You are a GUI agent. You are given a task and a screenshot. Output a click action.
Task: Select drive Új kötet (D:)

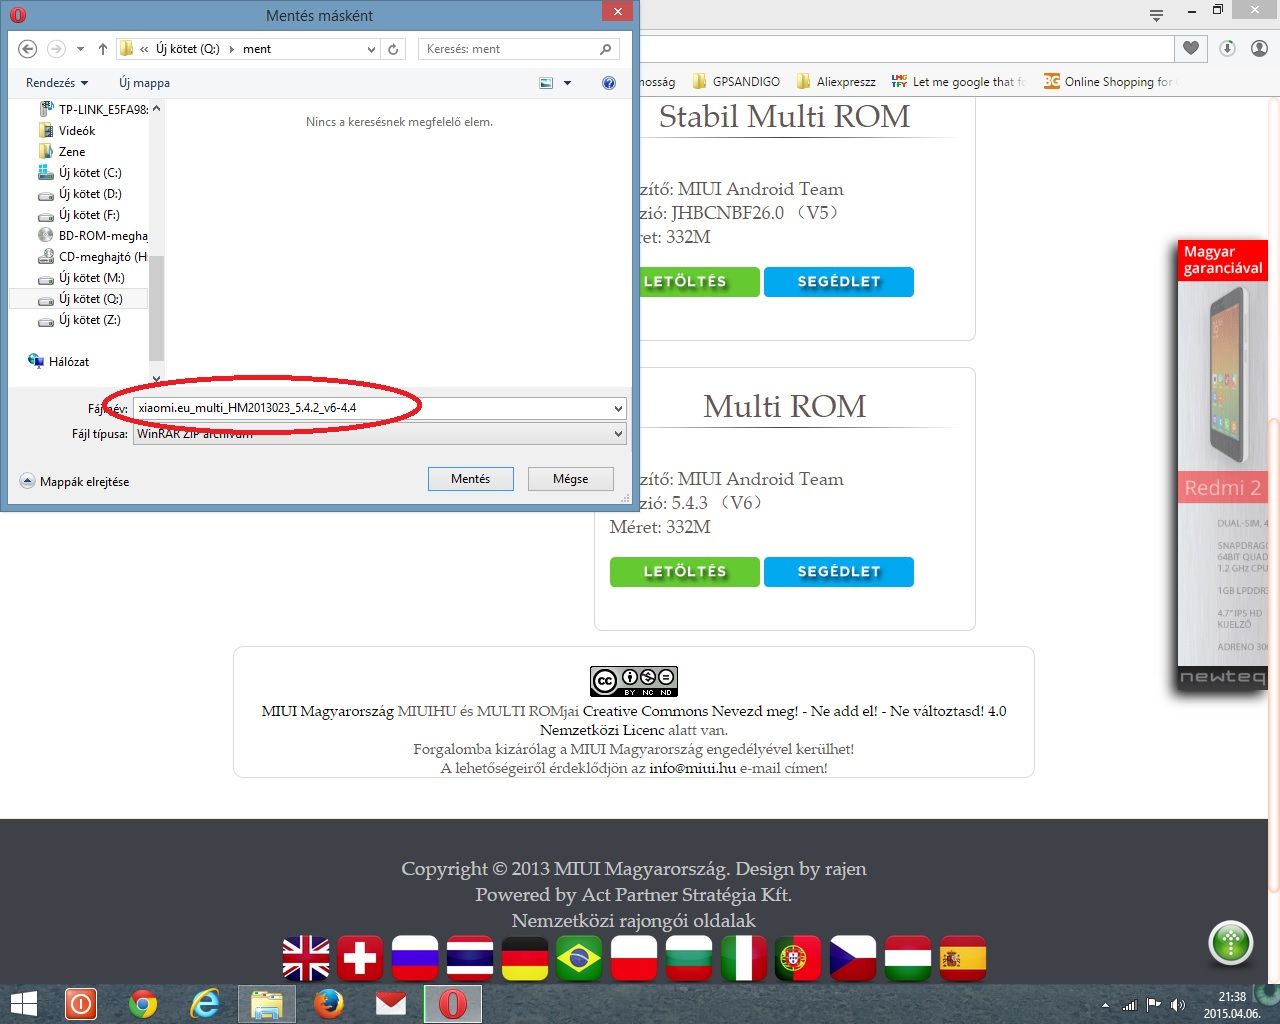pos(80,193)
